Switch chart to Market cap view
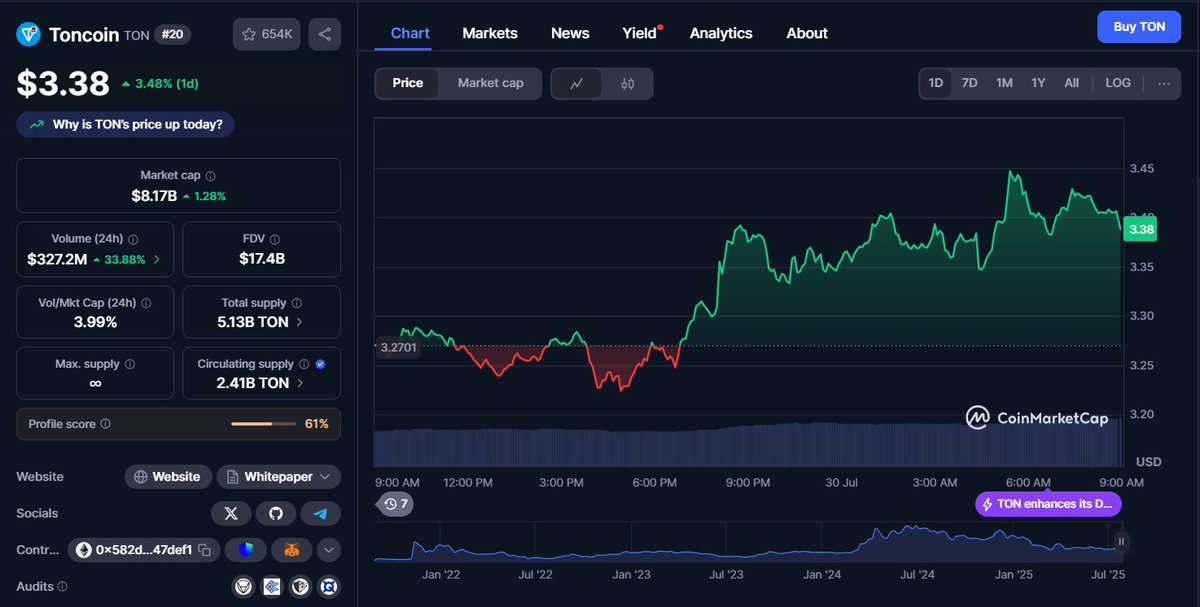The image size is (1200, 607). click(x=490, y=83)
